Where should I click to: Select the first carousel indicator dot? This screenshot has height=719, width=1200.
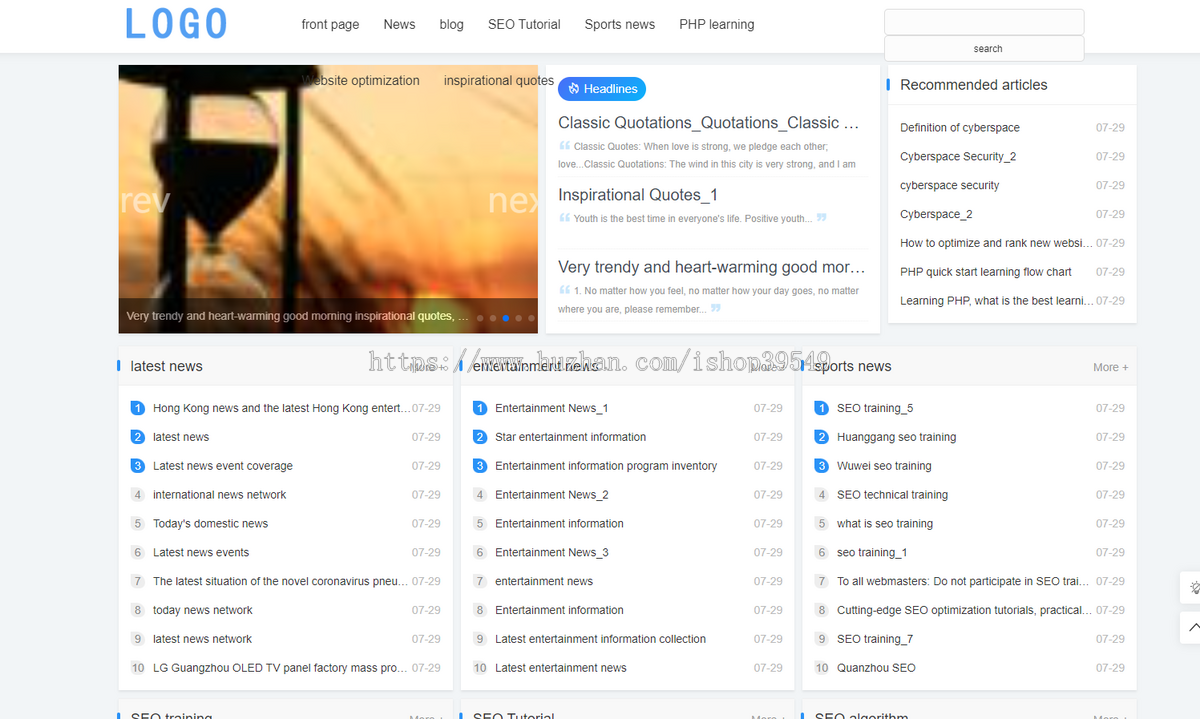click(479, 318)
